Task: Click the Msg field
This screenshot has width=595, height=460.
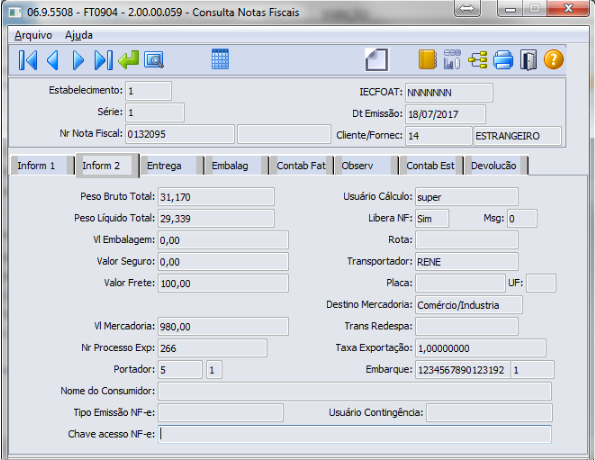Action: [x=523, y=219]
